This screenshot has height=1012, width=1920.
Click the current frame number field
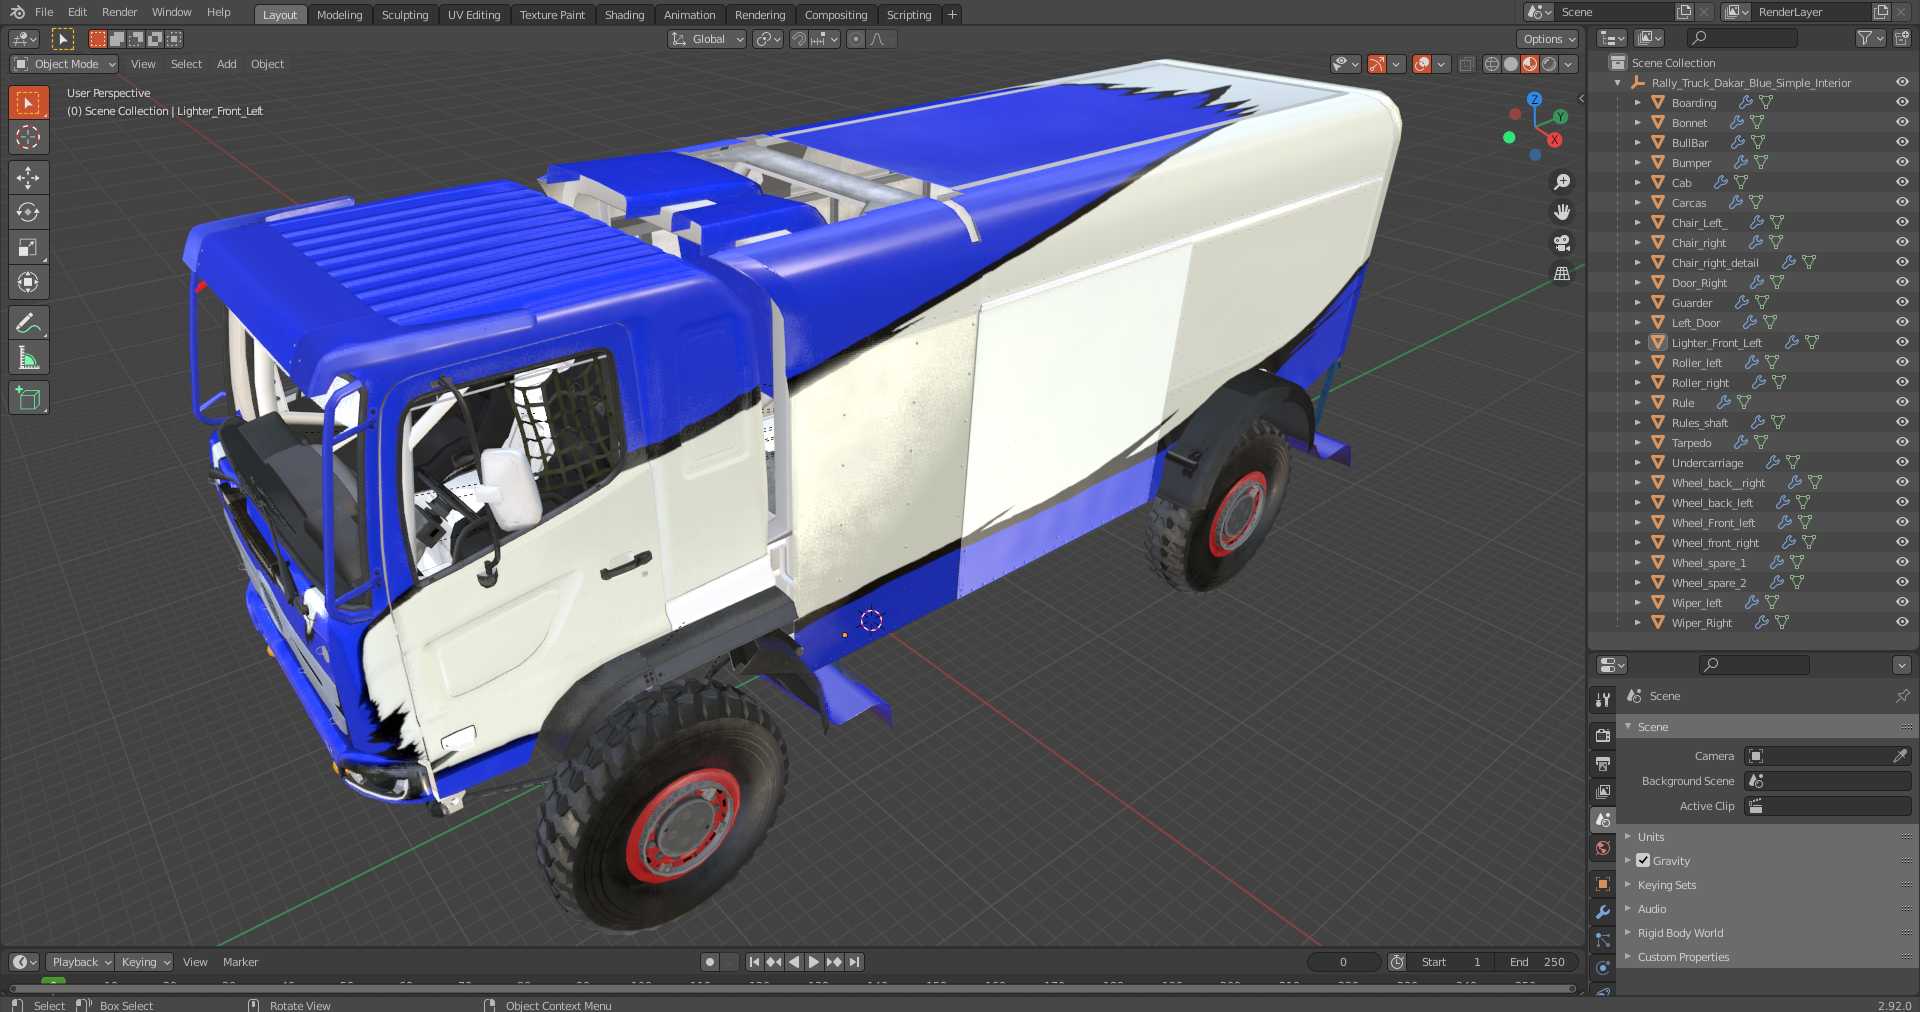pos(1343,962)
